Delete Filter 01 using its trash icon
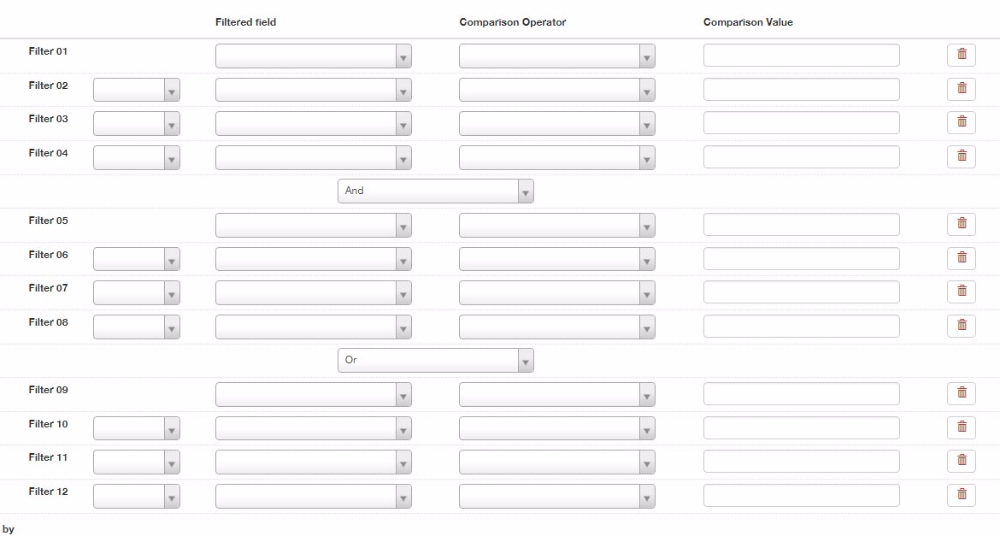This screenshot has height=536, width=1000. tap(961, 55)
